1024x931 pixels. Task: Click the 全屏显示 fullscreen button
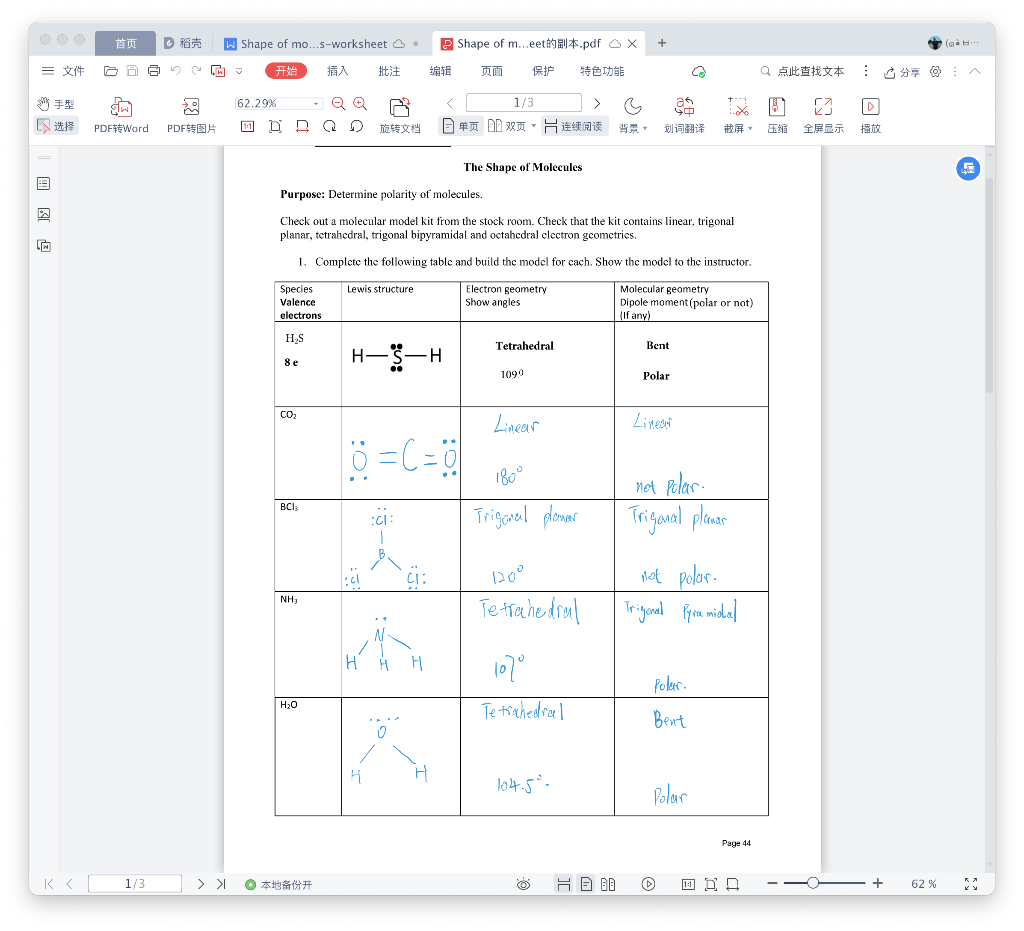824,115
